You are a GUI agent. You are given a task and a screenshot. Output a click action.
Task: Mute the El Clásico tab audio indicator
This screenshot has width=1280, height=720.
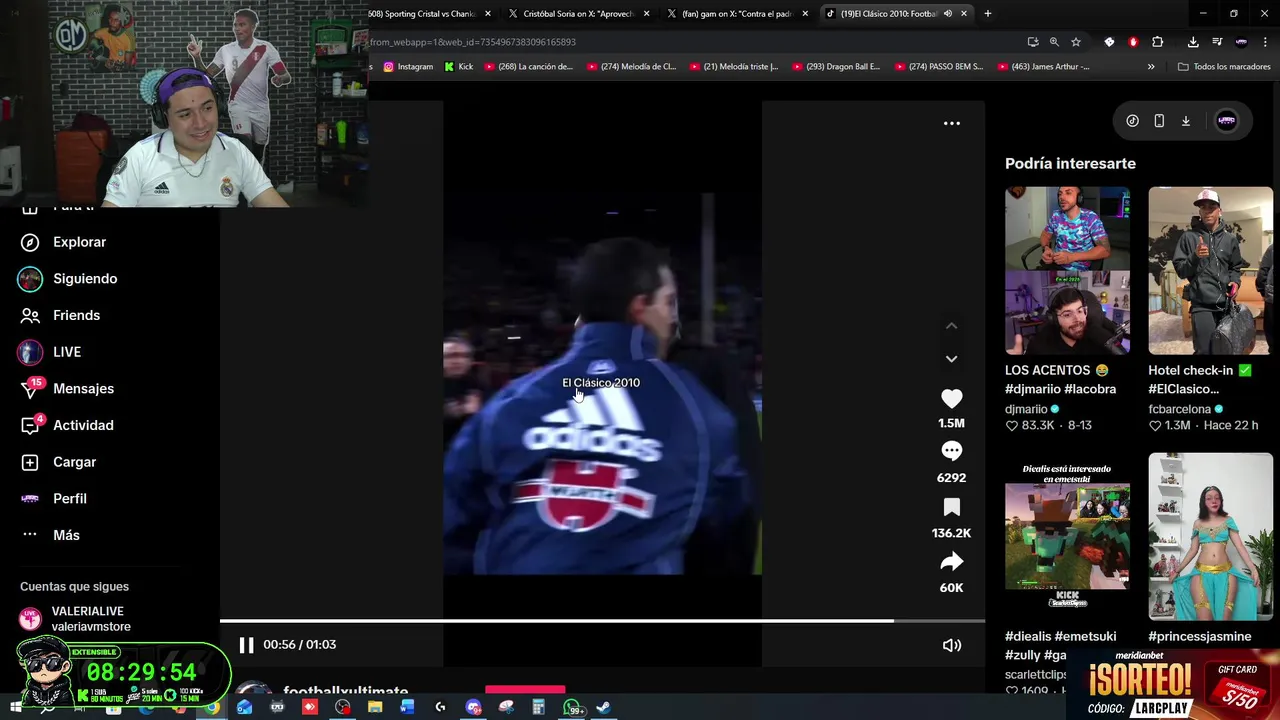(x=947, y=14)
